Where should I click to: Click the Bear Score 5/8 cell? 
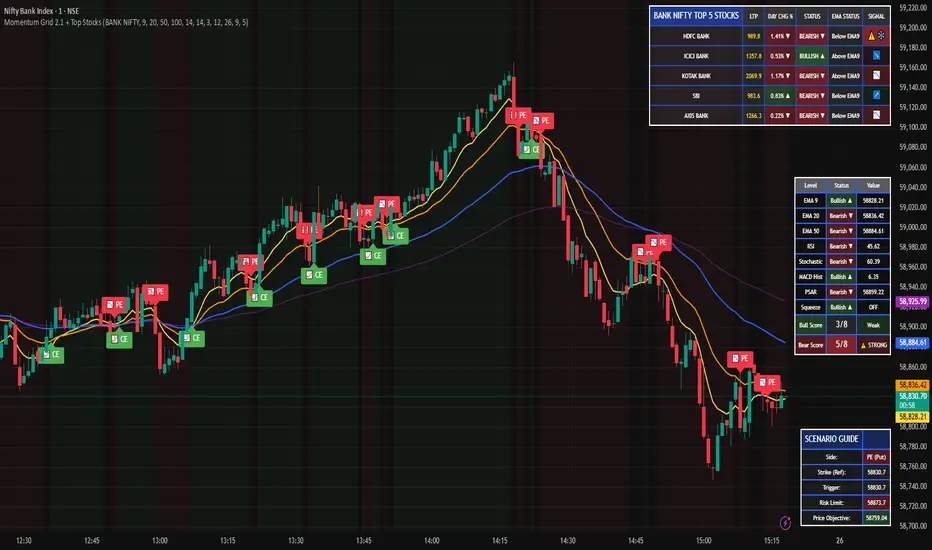pos(841,344)
